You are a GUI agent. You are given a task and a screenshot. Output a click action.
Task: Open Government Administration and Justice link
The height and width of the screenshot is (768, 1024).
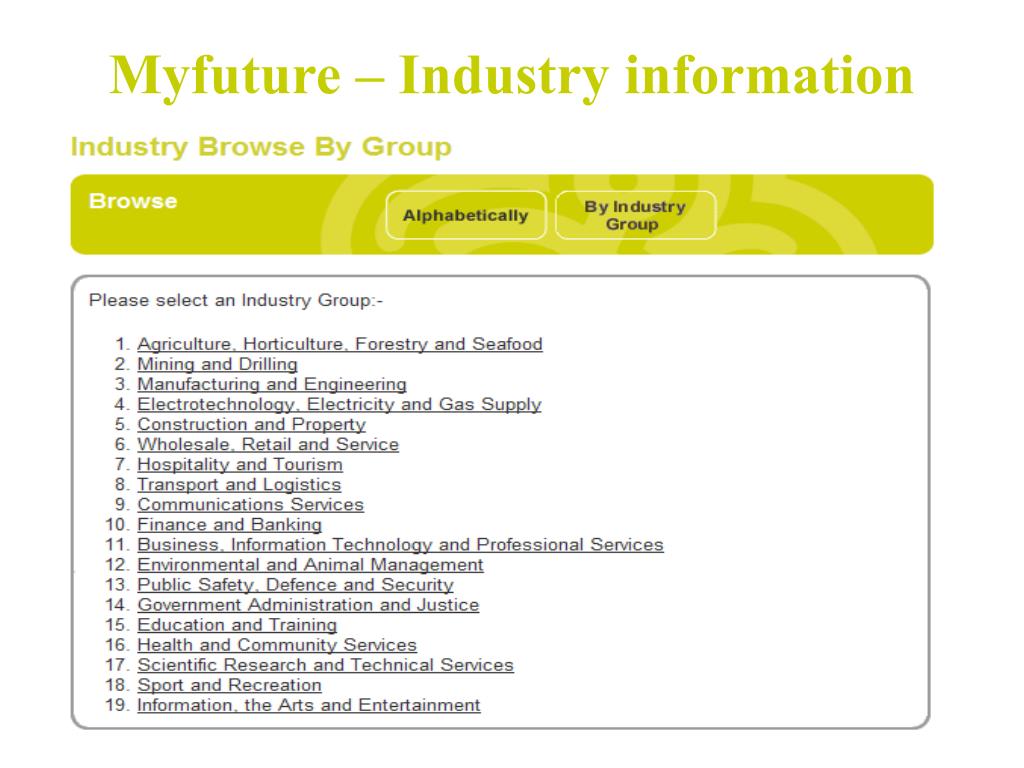[x=308, y=605]
